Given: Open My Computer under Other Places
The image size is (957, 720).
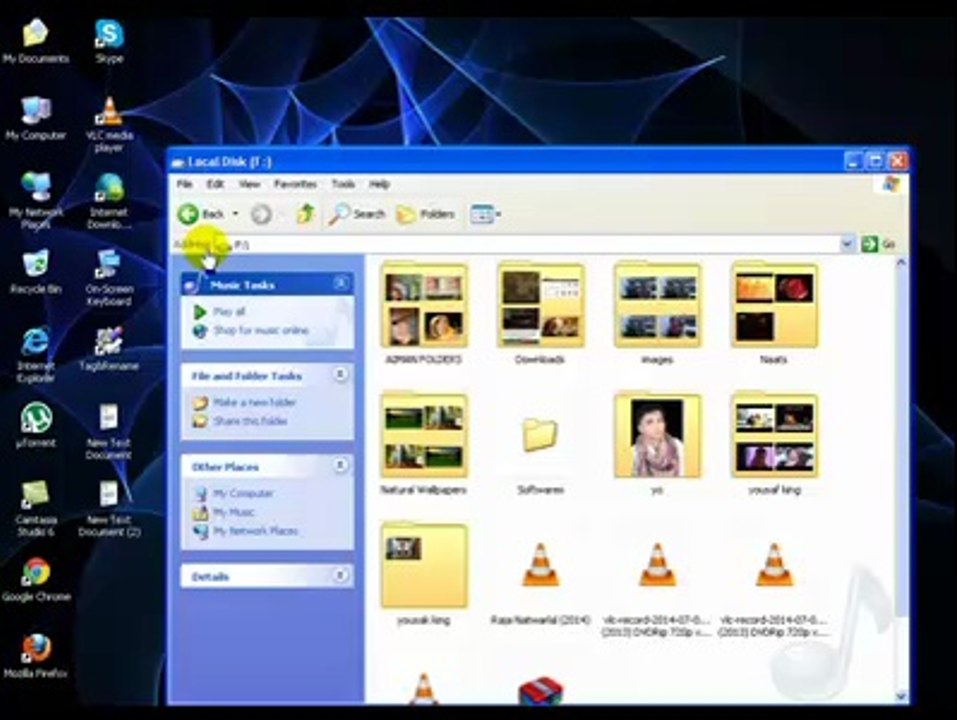Looking at the screenshot, I should (x=243, y=493).
